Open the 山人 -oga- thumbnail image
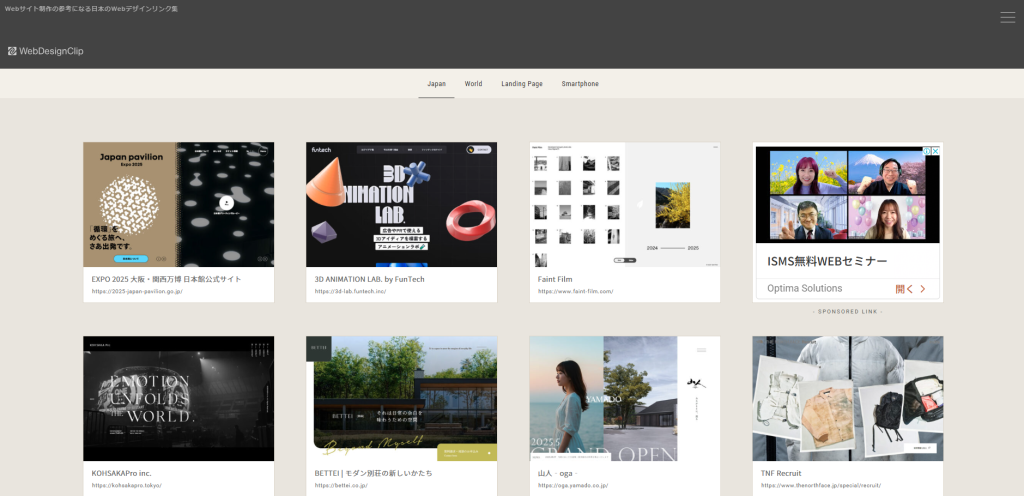 point(624,398)
